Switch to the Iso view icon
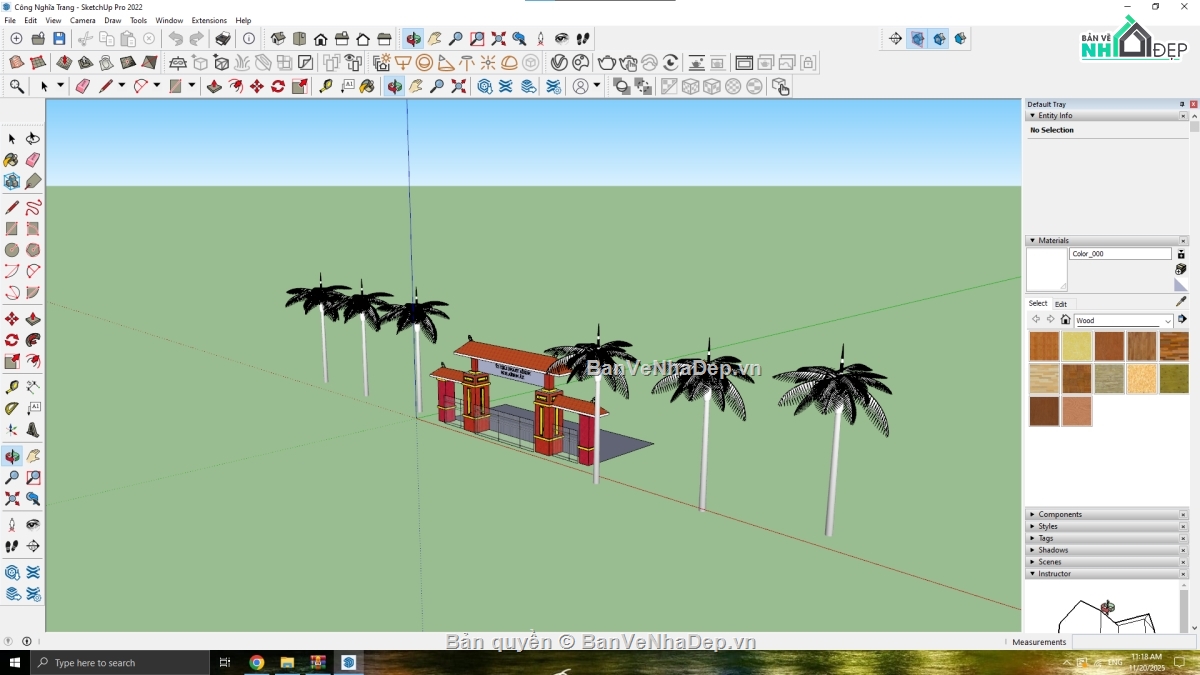The image size is (1200, 675). pyautogui.click(x=278, y=39)
